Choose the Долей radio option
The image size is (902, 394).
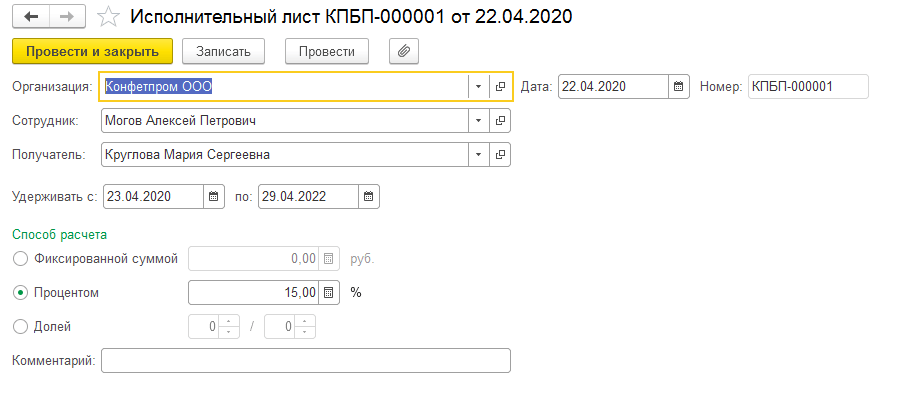(20, 327)
